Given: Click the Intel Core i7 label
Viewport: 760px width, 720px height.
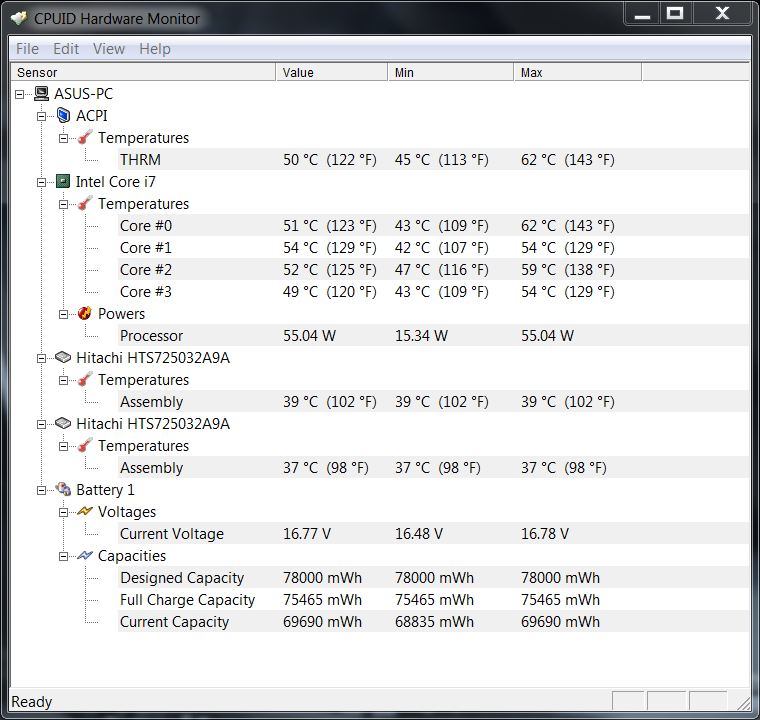Looking at the screenshot, I should (115, 181).
